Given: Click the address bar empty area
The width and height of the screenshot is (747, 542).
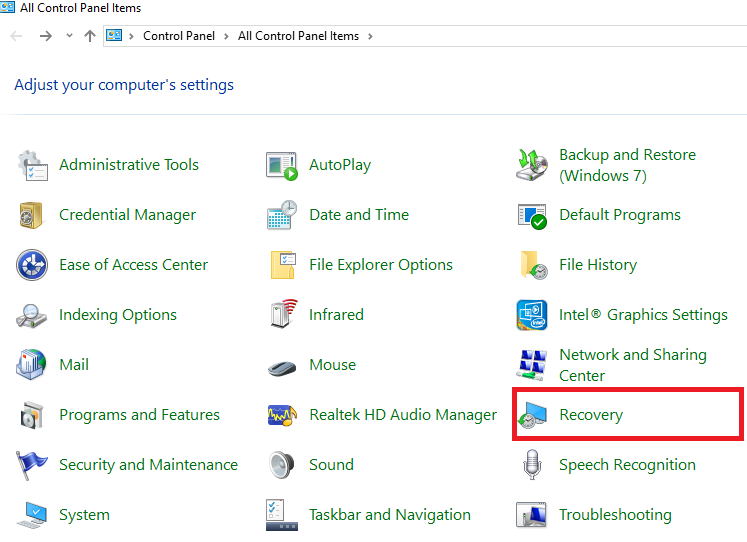Looking at the screenshot, I should (560, 36).
